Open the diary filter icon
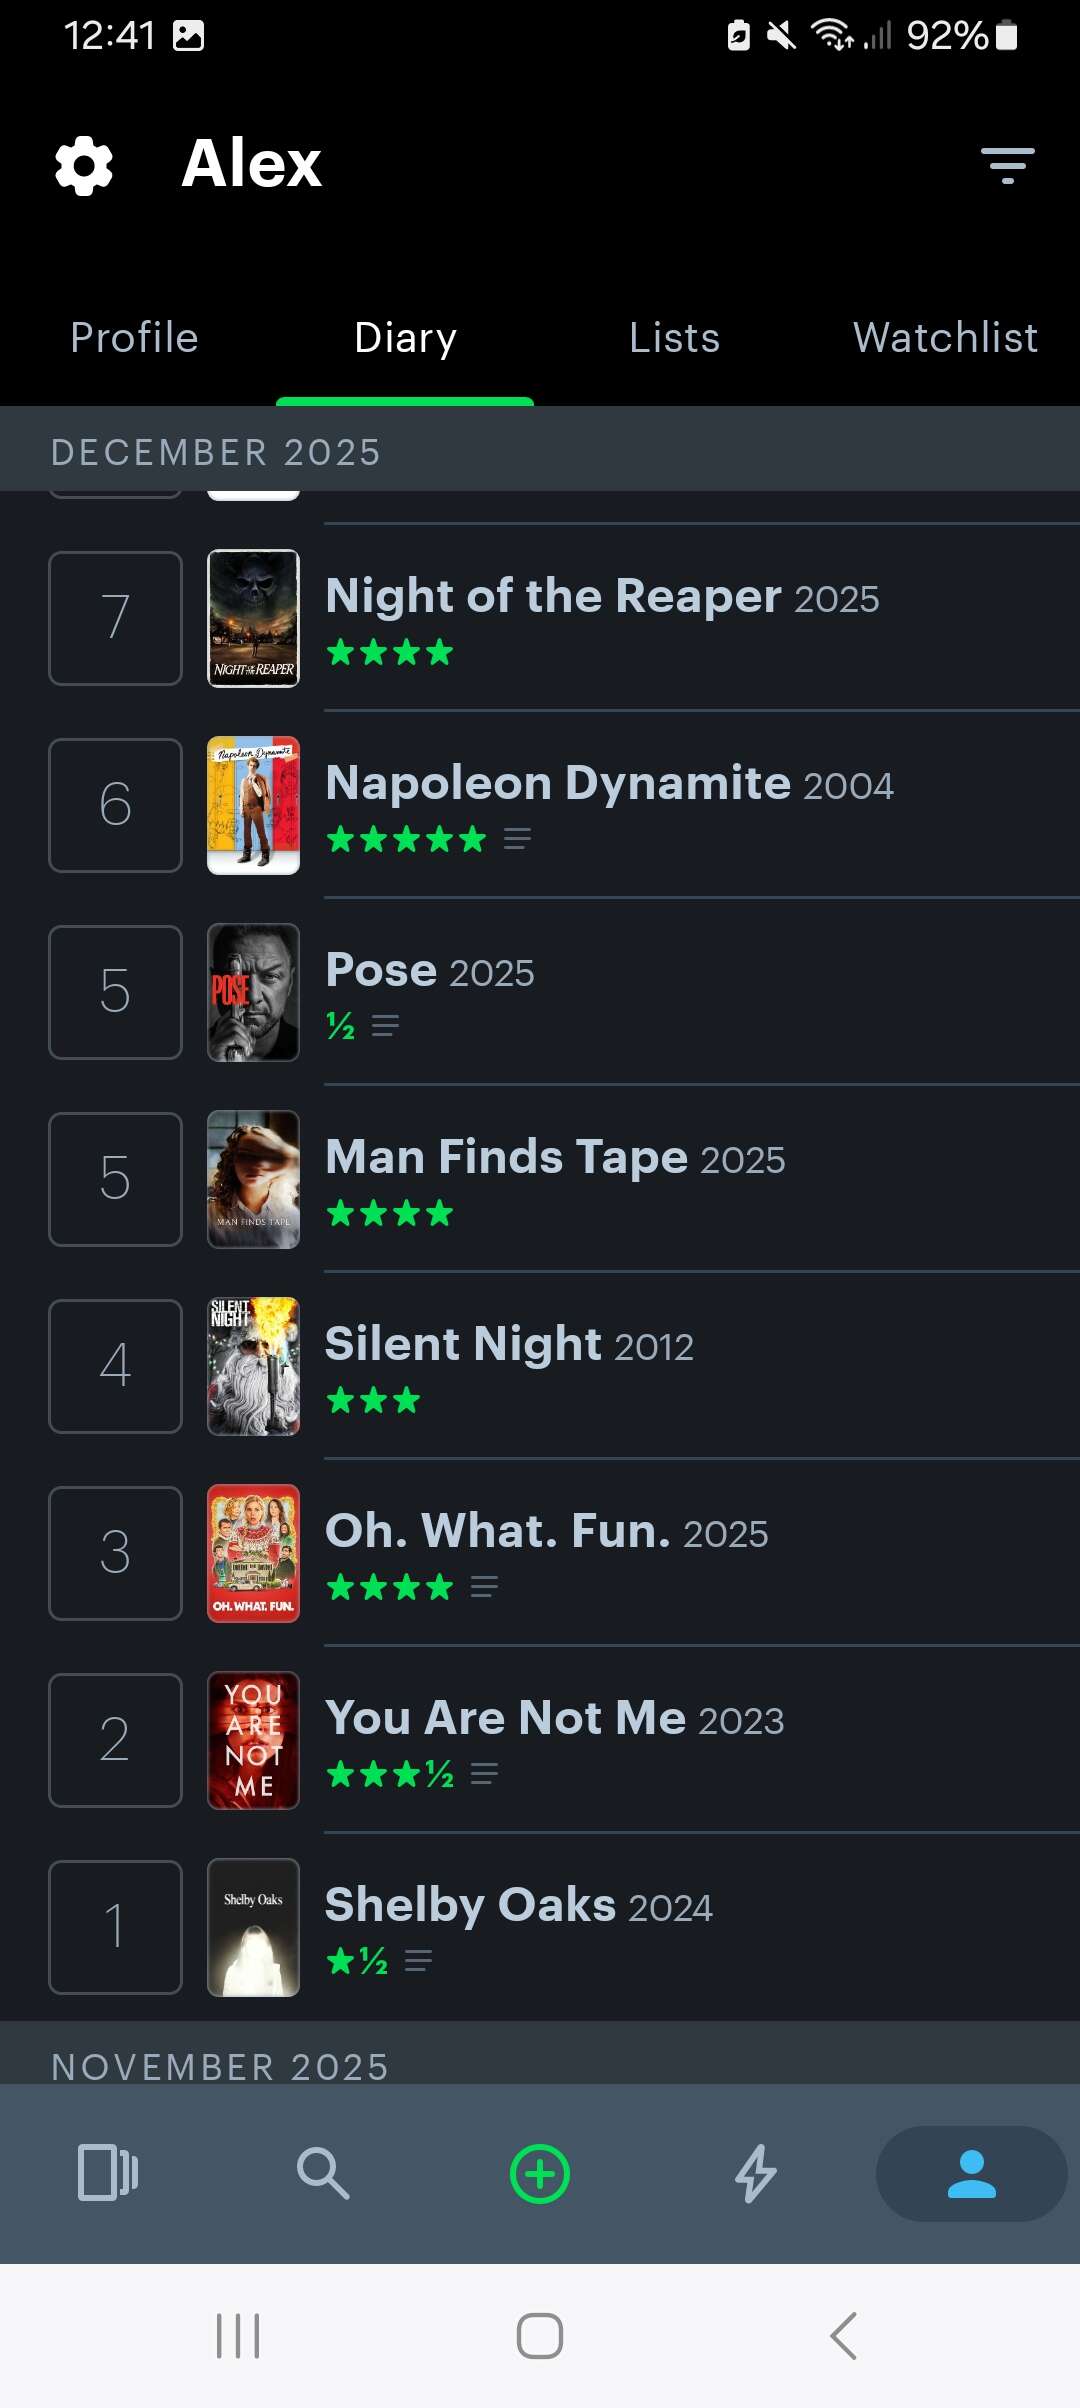Image resolution: width=1080 pixels, height=2408 pixels. (x=1007, y=165)
